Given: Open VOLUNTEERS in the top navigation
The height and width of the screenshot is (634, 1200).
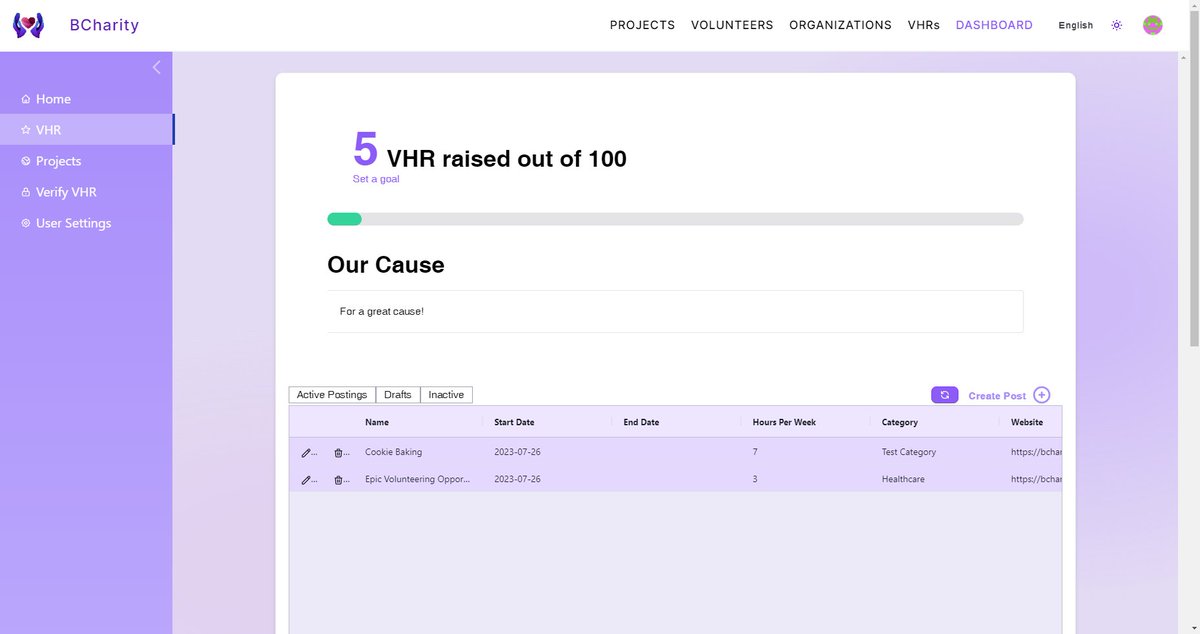Looking at the screenshot, I should point(732,25).
